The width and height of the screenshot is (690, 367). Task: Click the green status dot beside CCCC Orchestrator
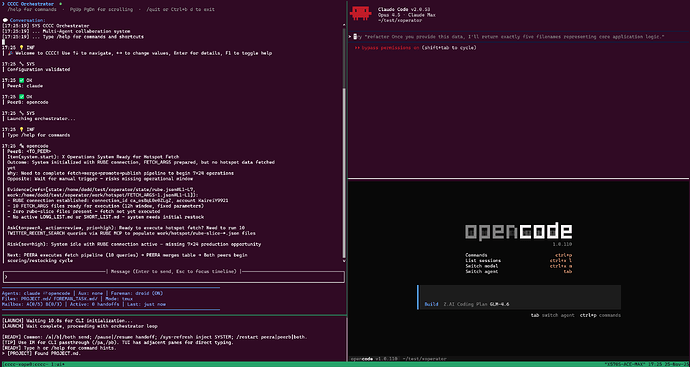click(x=60, y=4)
